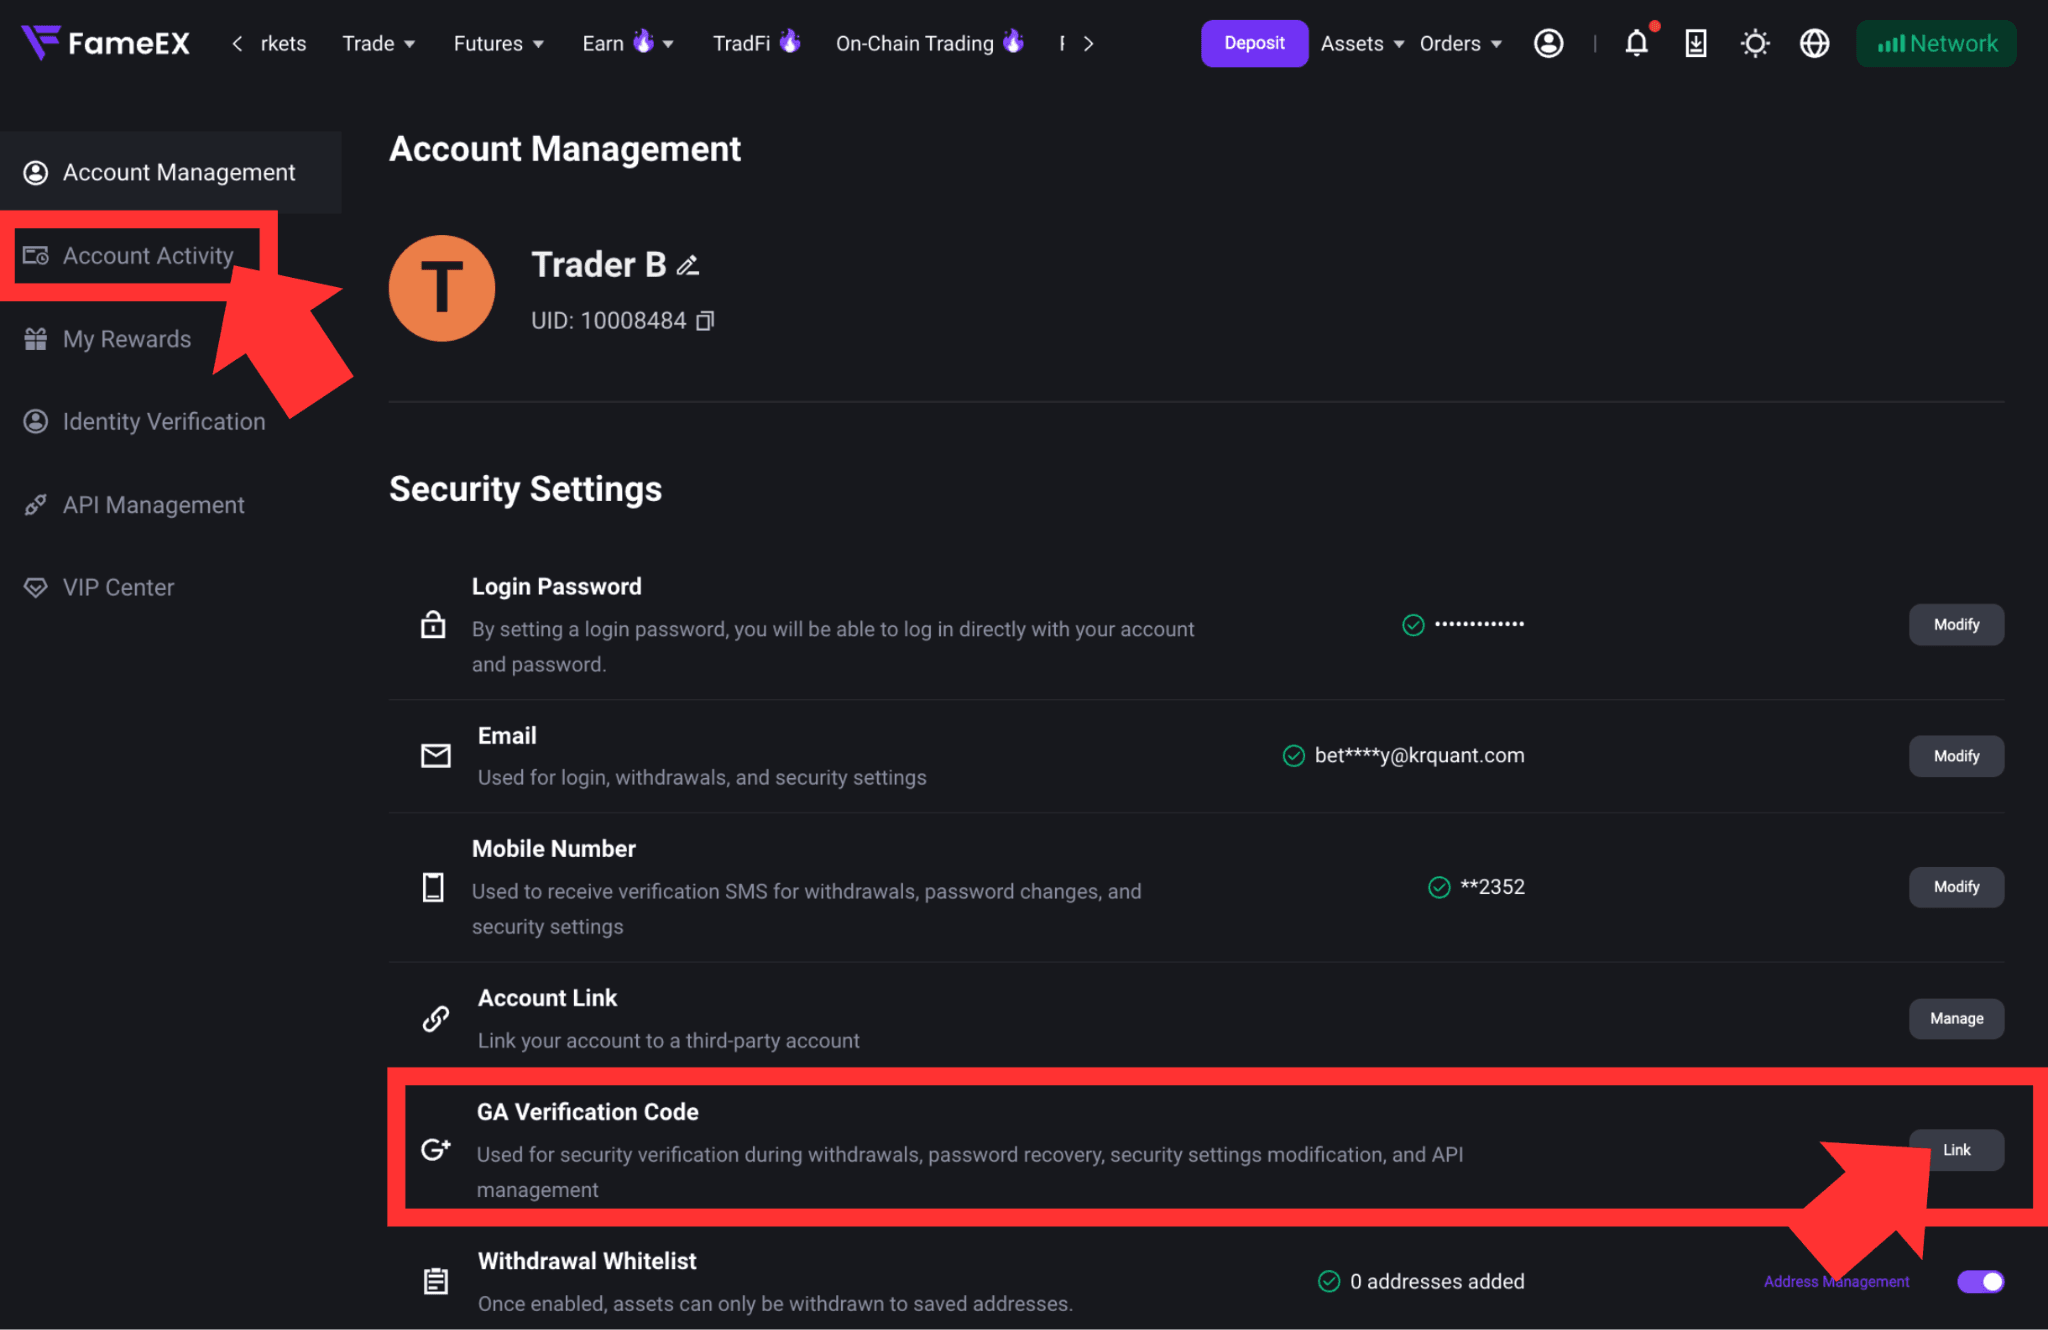2048x1330 pixels.
Task: Expand the Trade dropdown menu
Action: coord(378,43)
